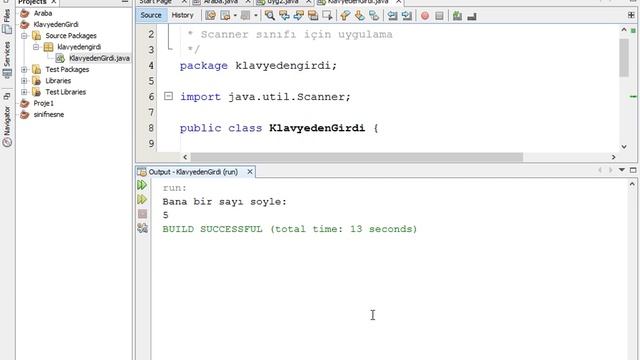
Task: Start macro recording with the red circle
Action: (x=425, y=16)
